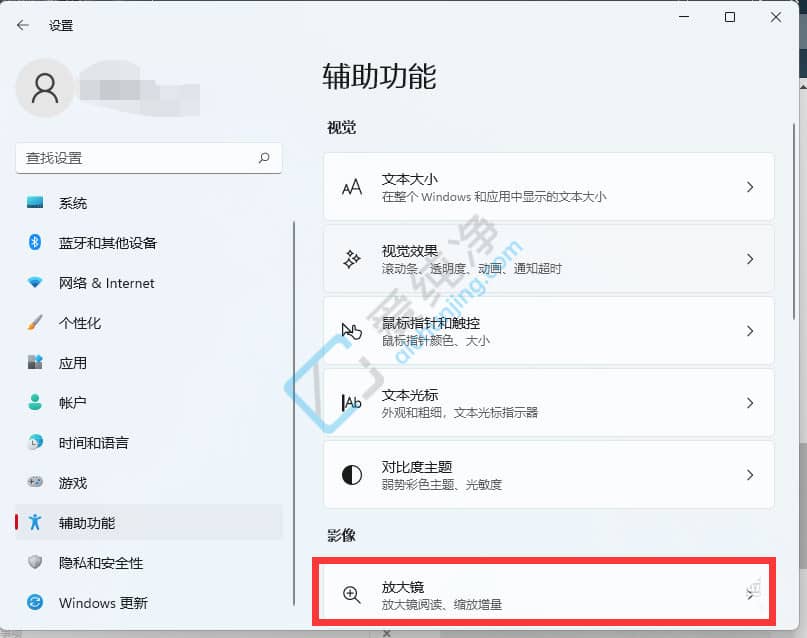Image resolution: width=807 pixels, height=638 pixels.
Task: Open the 对比度主题 card title
Action: (417, 467)
